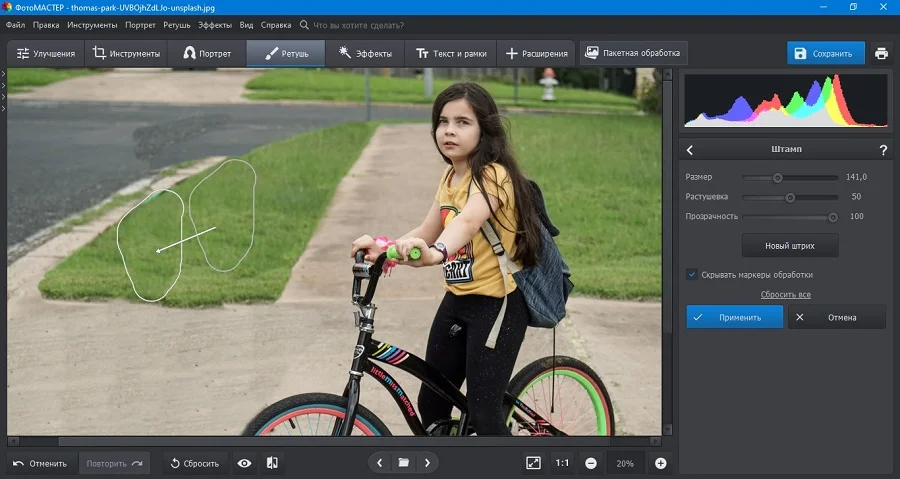Screen dimensions: 900x479
Task: Open the before/after compare view icon
Action: point(272,463)
